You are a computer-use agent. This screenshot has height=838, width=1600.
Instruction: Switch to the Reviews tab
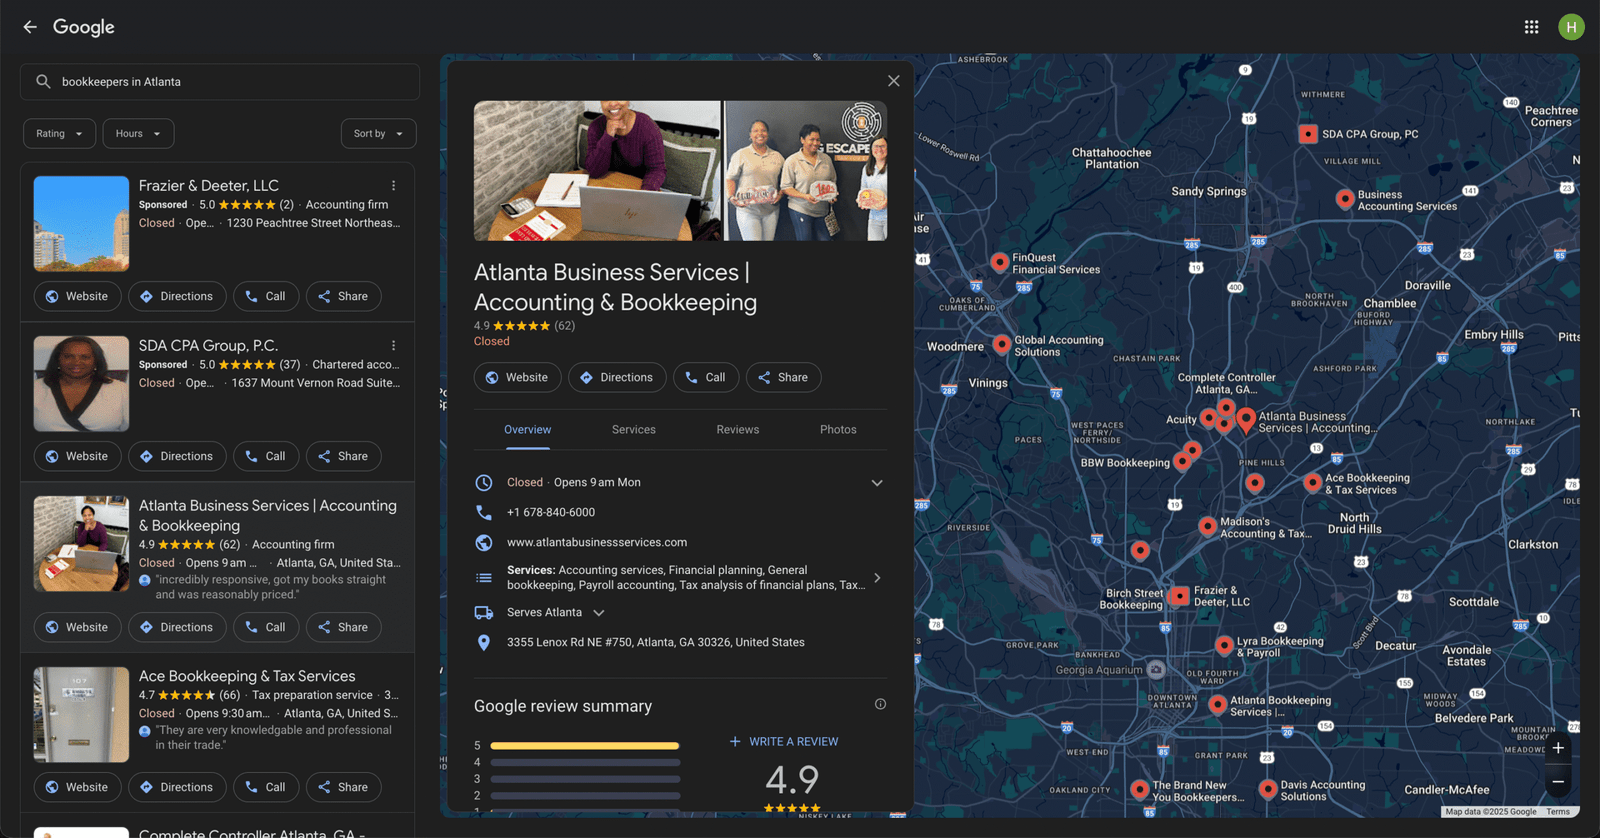click(x=738, y=430)
